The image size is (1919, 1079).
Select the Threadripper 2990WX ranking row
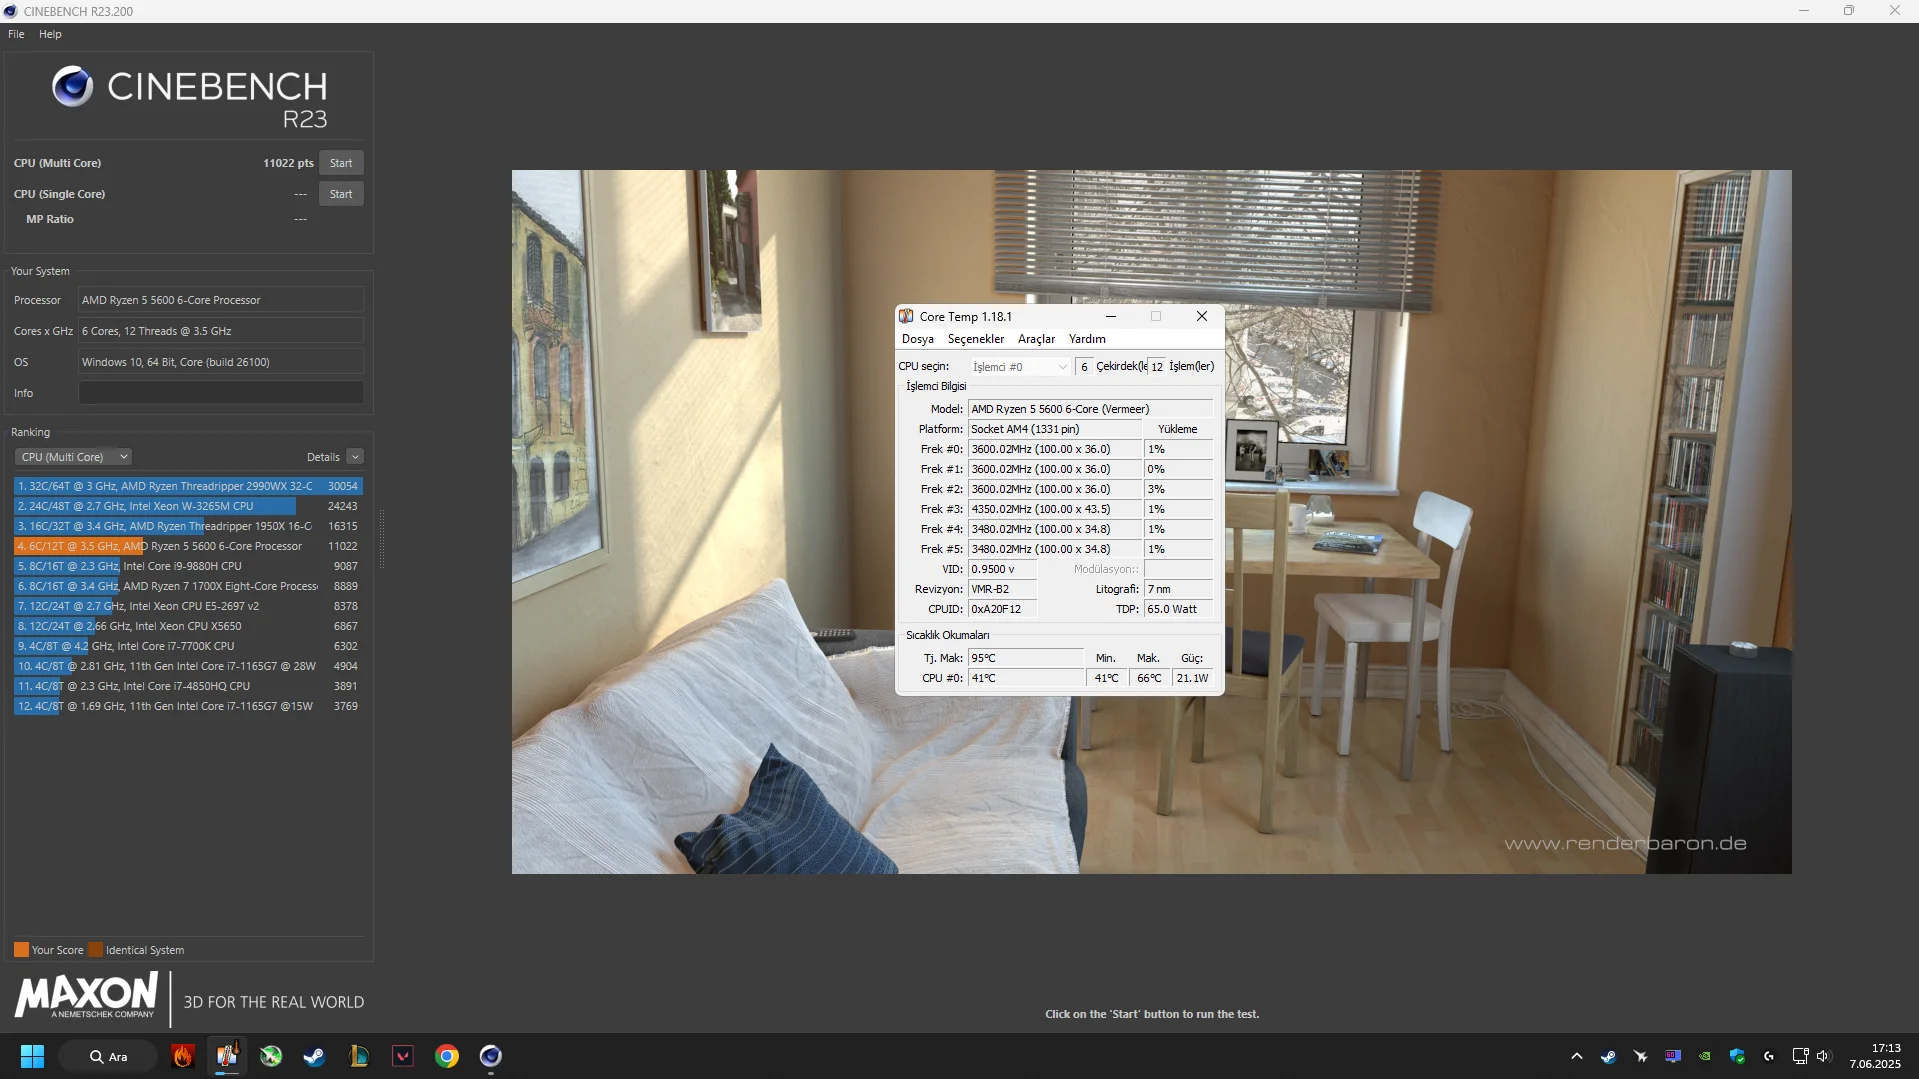click(x=188, y=486)
